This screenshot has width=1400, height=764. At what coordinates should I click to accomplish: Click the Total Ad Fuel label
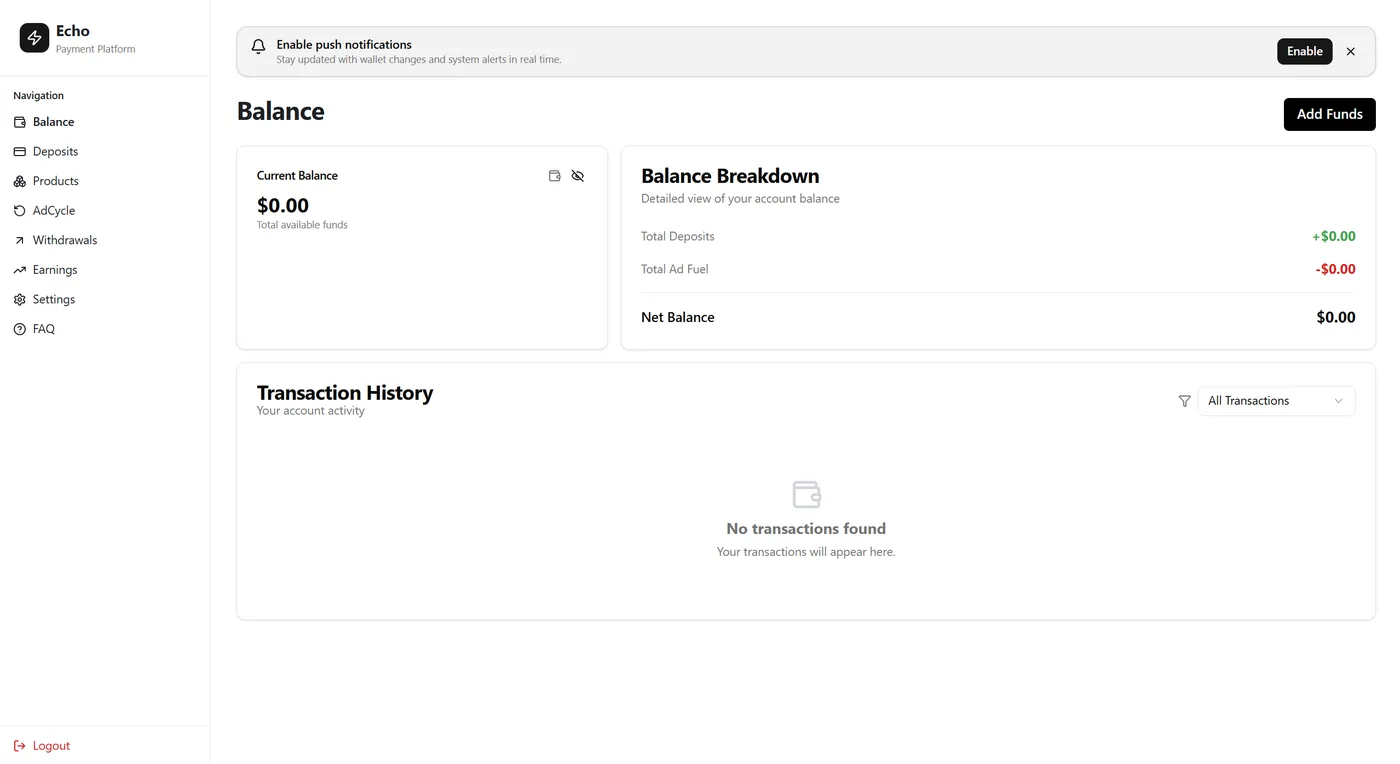[675, 269]
